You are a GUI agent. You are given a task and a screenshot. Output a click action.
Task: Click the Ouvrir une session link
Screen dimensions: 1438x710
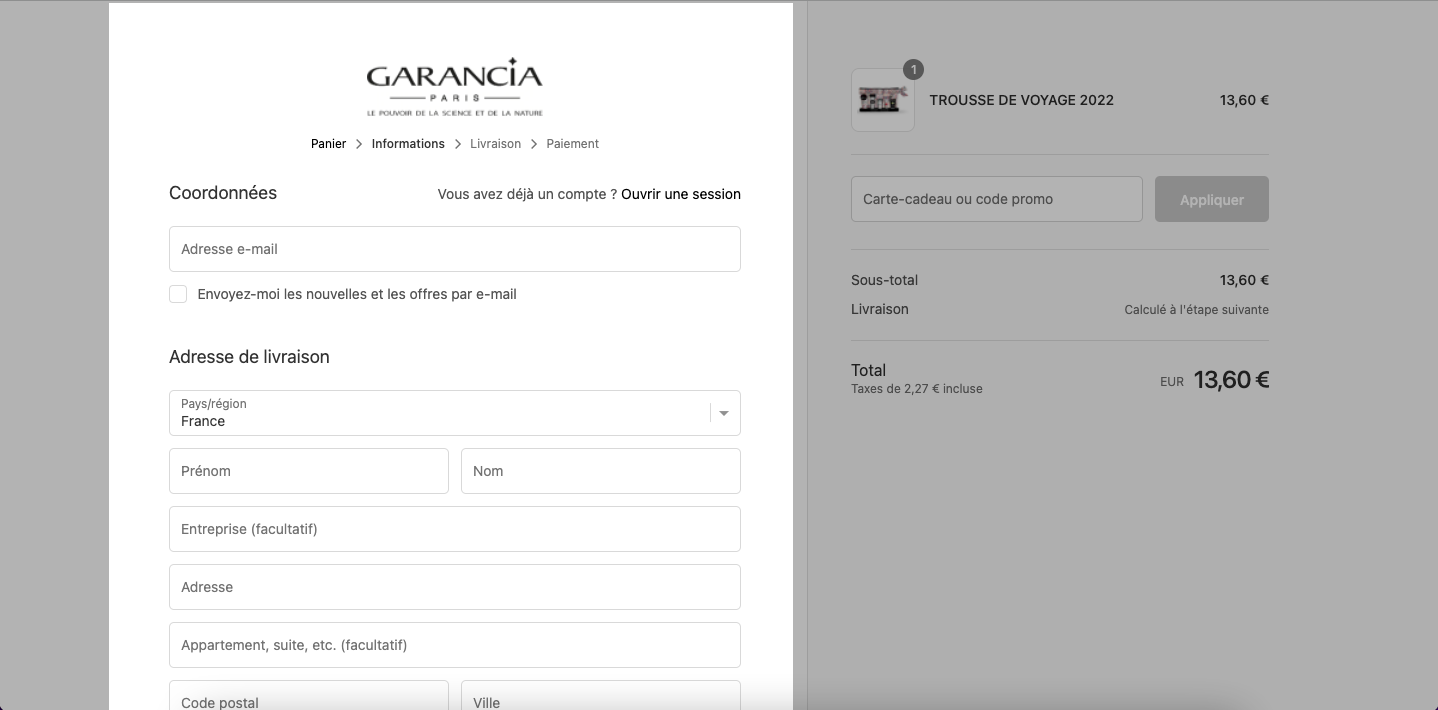coord(681,194)
